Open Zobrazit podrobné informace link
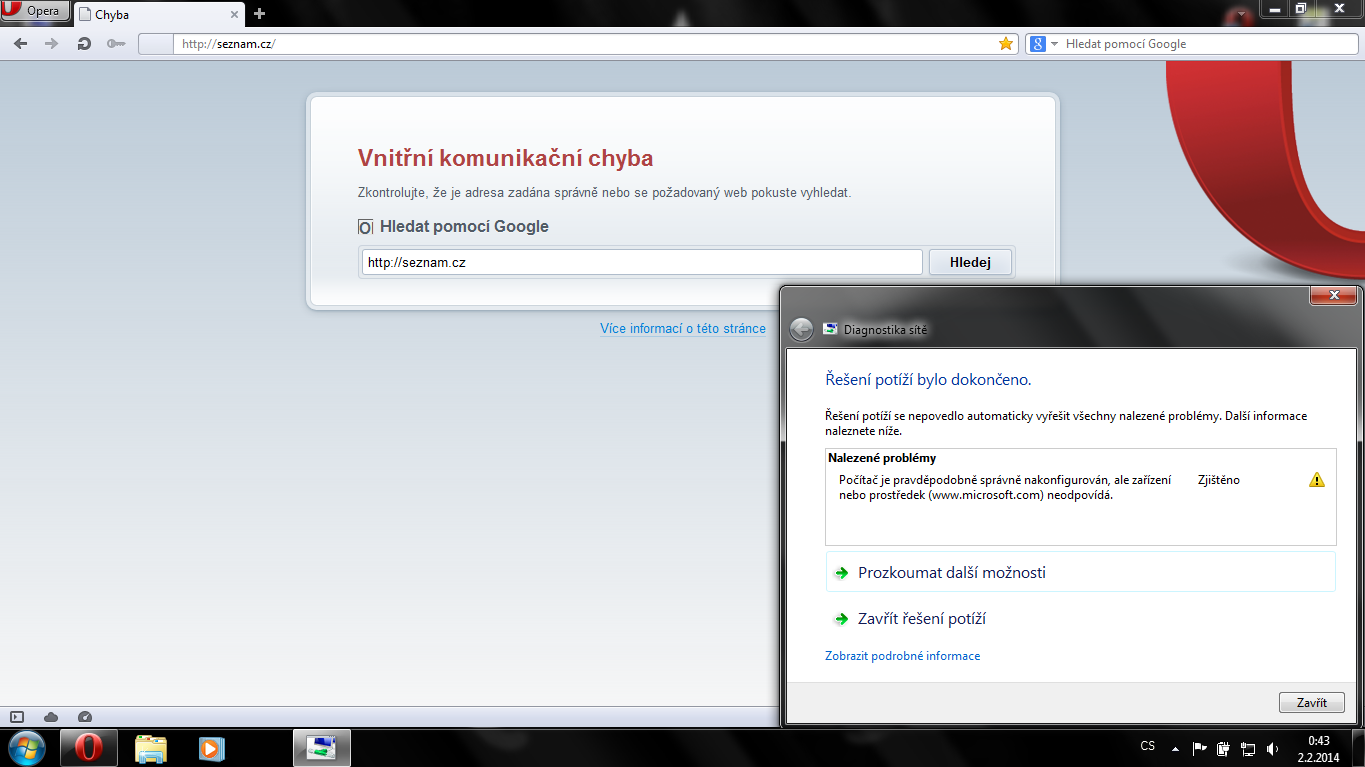This screenshot has height=767, width=1365. click(x=902, y=656)
